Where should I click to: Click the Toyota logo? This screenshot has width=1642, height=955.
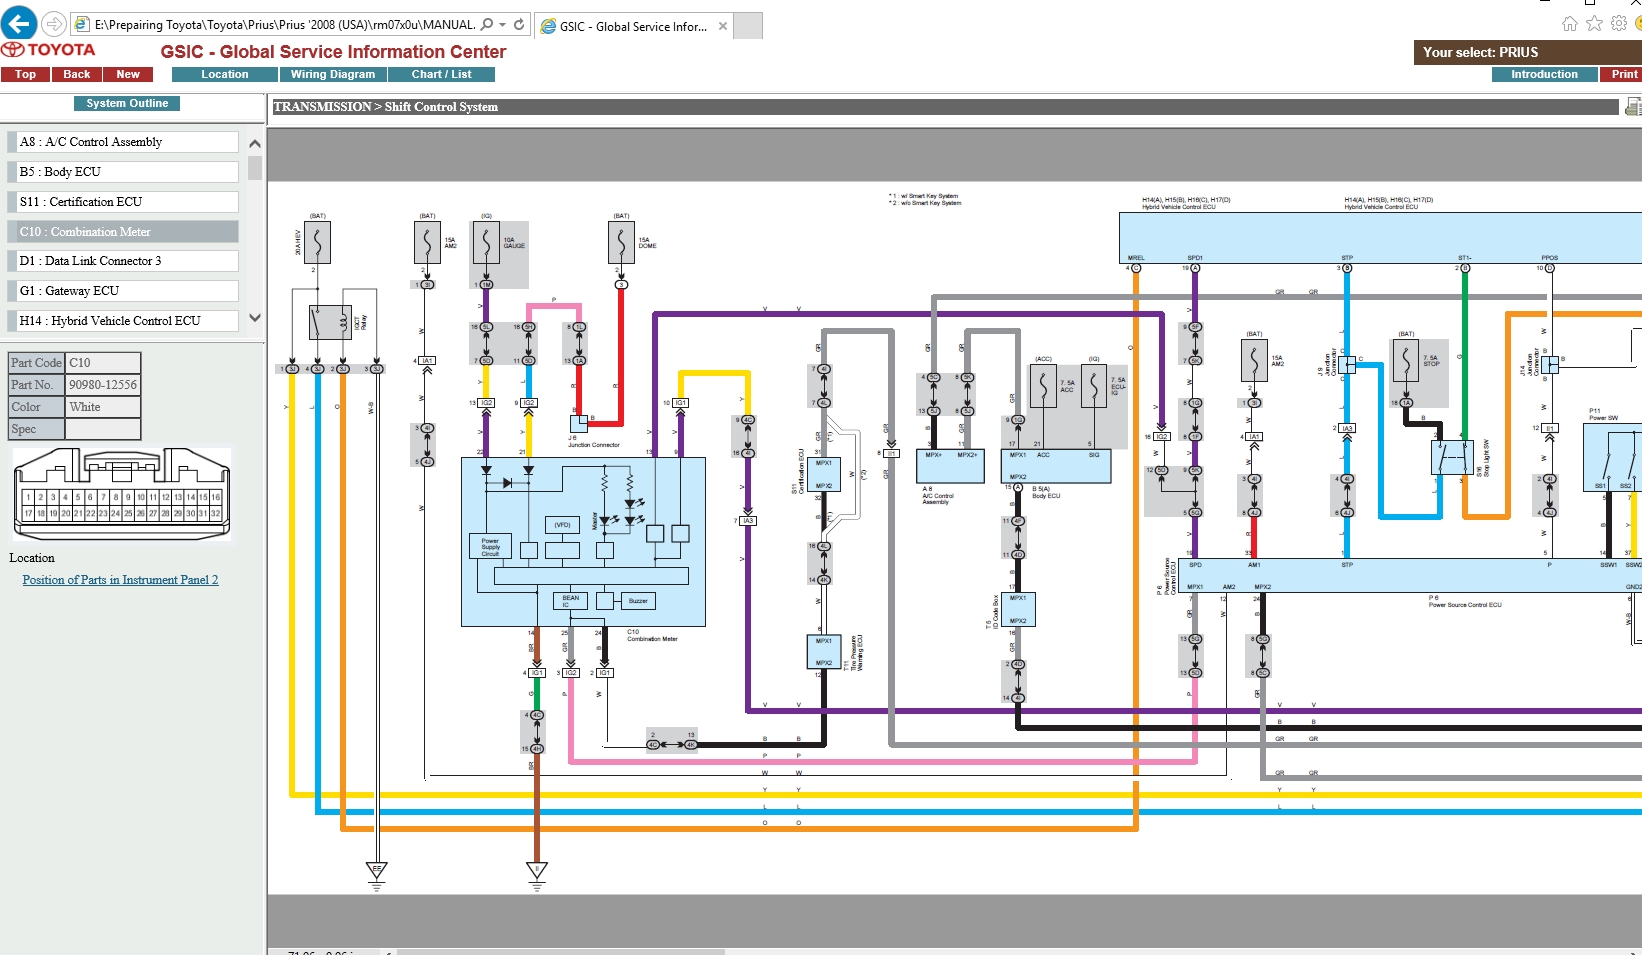coord(48,50)
